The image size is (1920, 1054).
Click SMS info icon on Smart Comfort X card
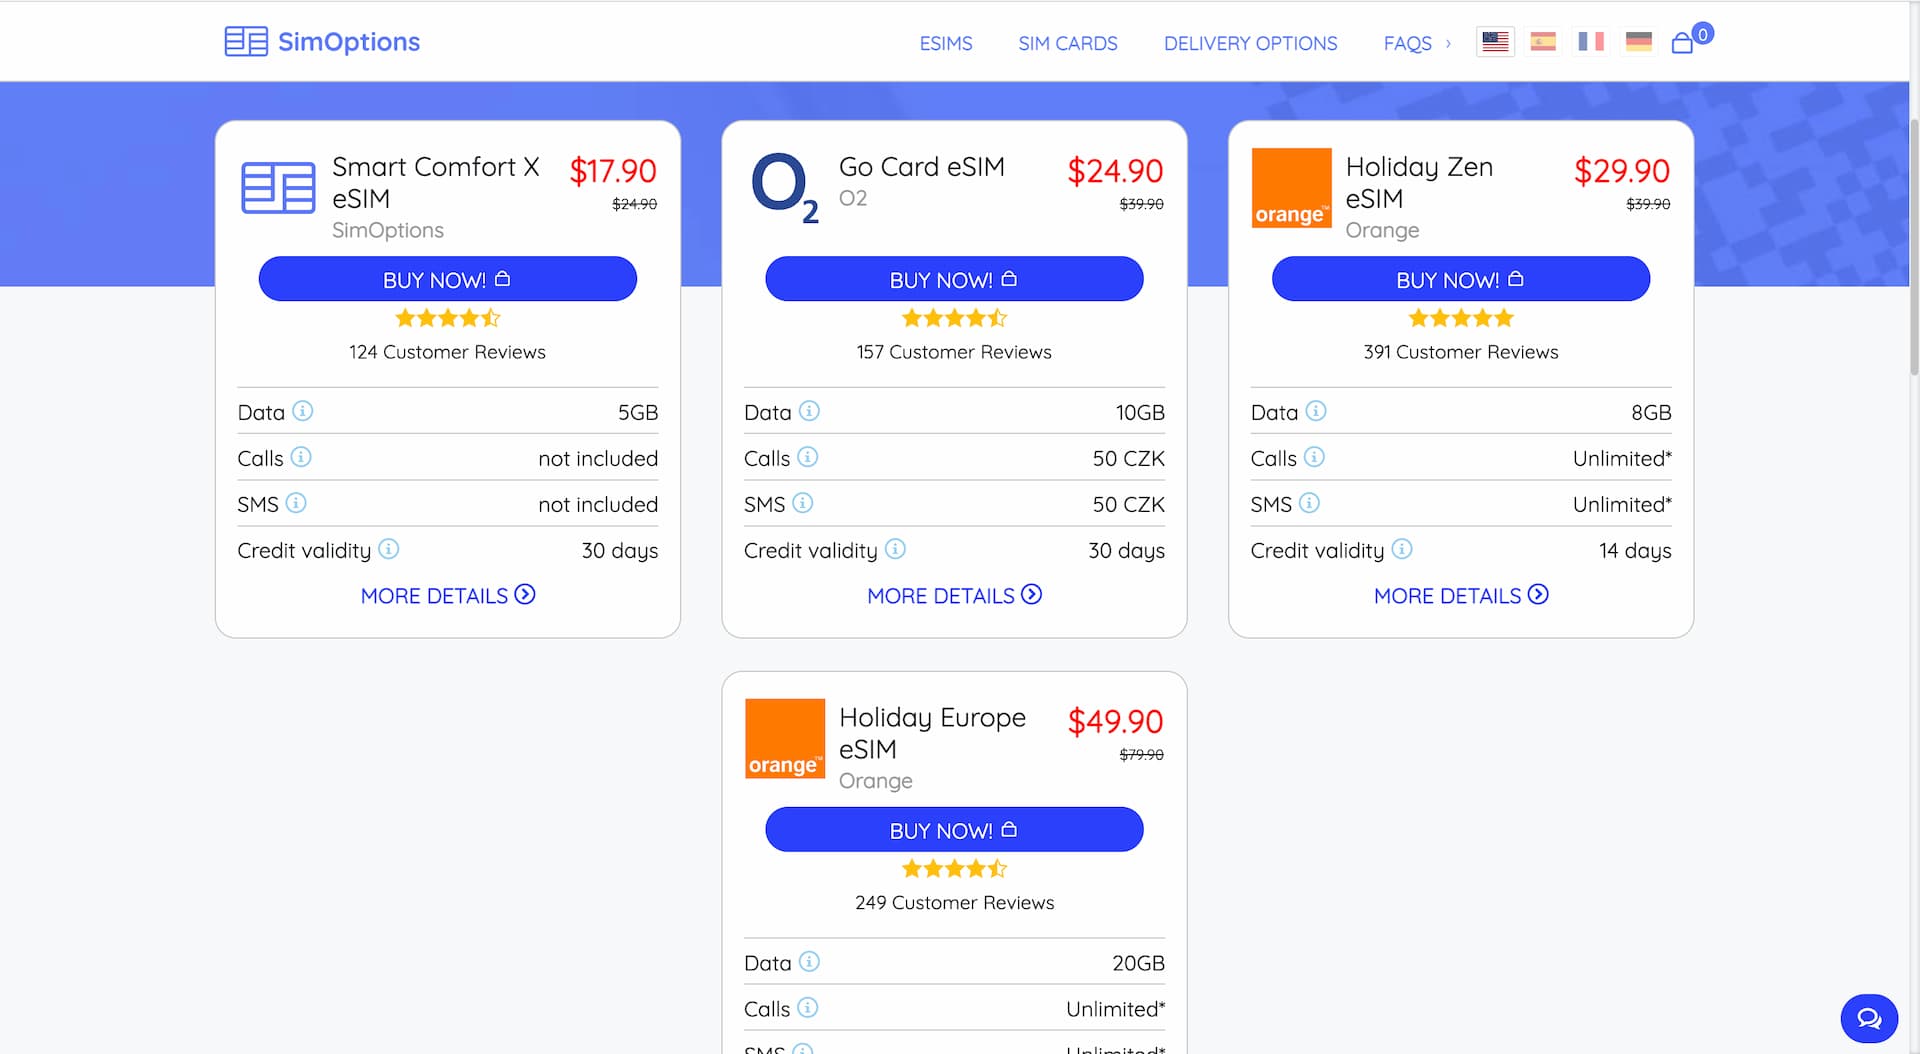296,503
